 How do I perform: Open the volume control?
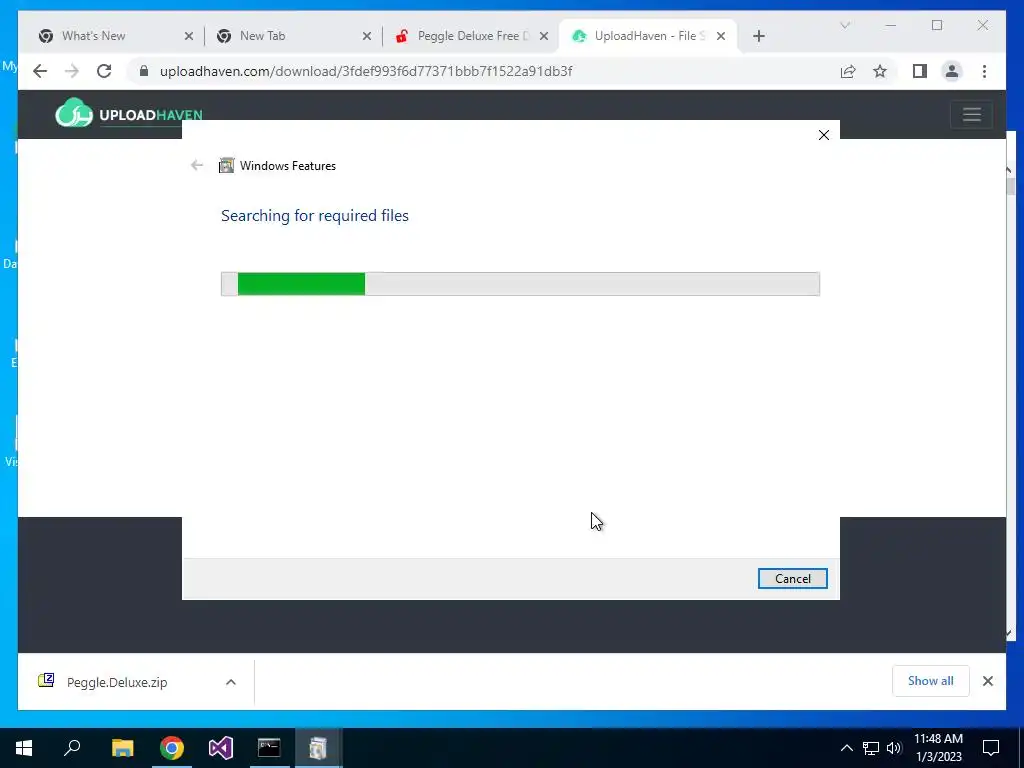[x=894, y=748]
